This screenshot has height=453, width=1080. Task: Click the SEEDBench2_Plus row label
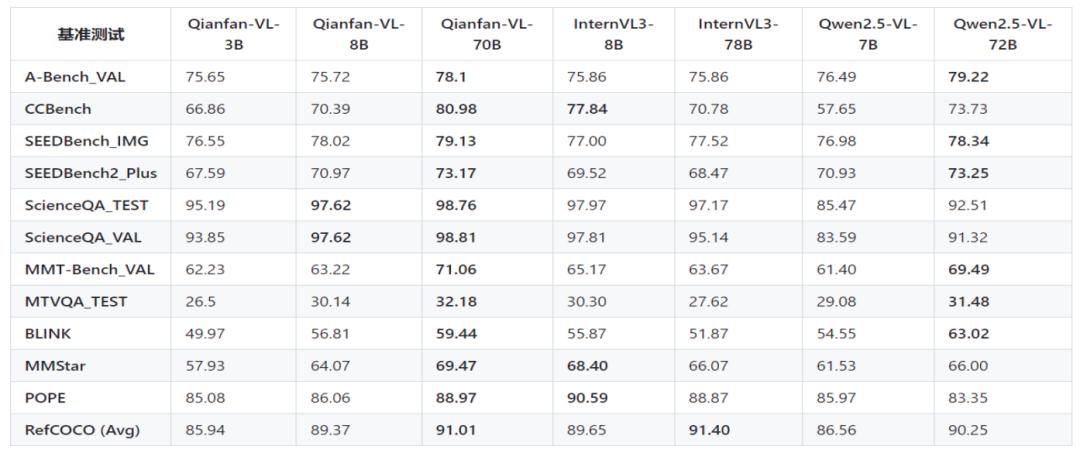(x=92, y=173)
